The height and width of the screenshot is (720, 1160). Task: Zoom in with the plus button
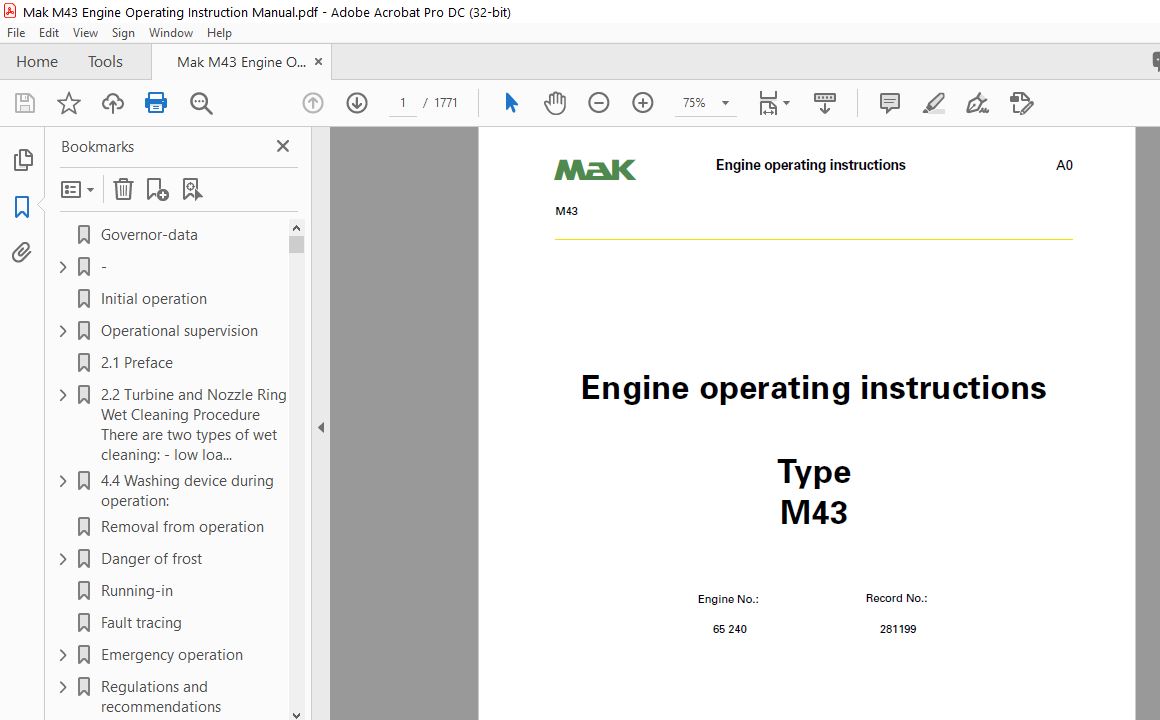pyautogui.click(x=643, y=103)
